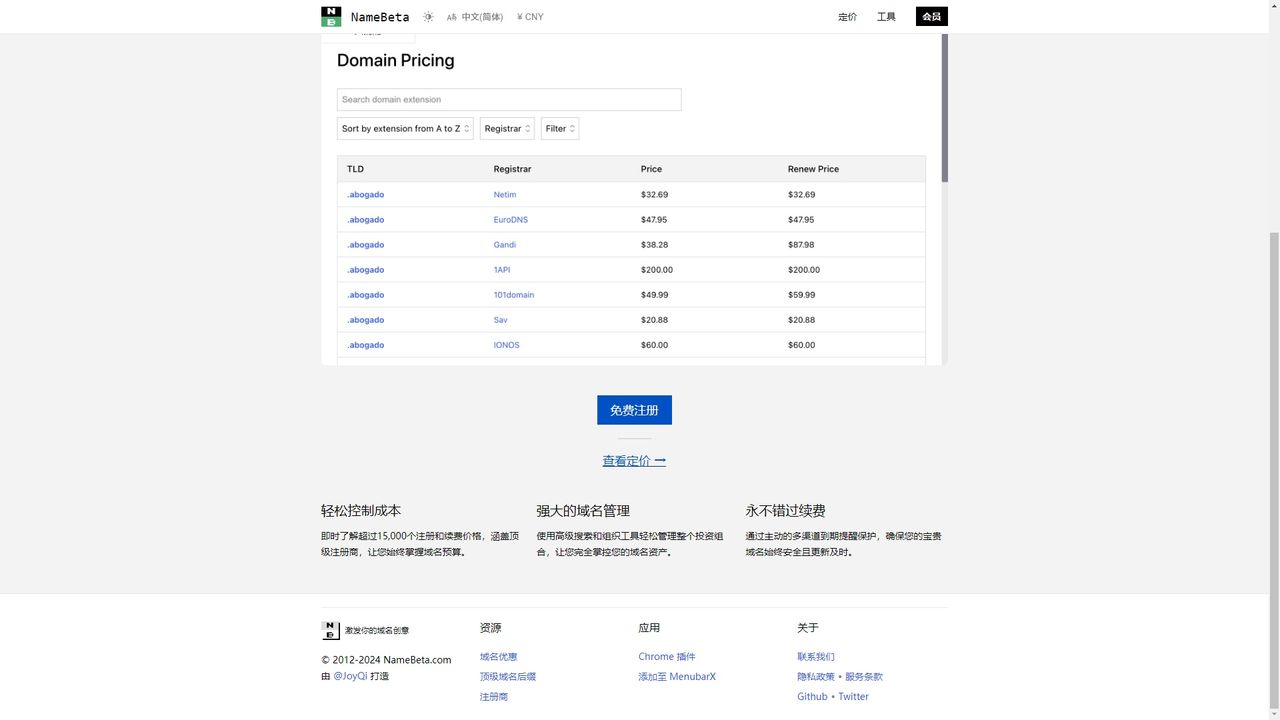The height and width of the screenshot is (720, 1280).
Task: Open the 1API registrar link
Action: point(502,270)
